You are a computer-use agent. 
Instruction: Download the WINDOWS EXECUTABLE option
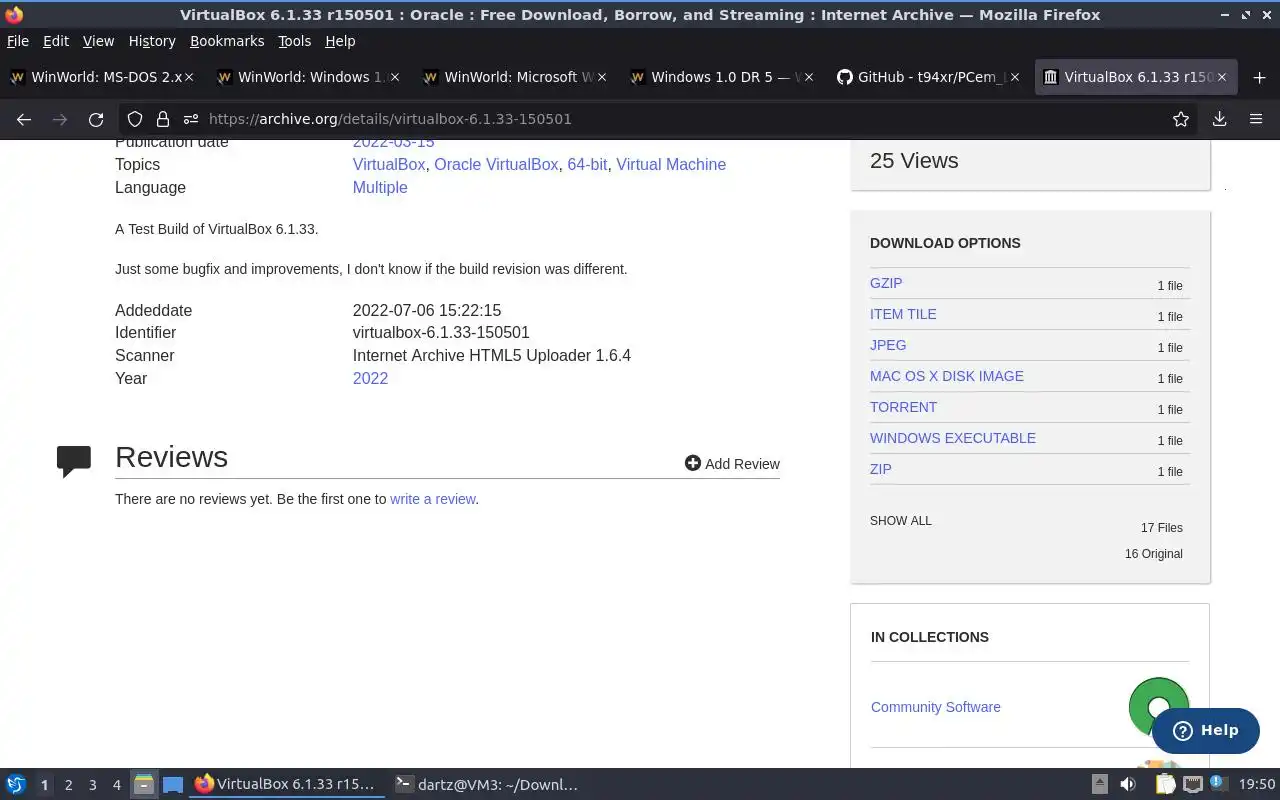tap(953, 438)
